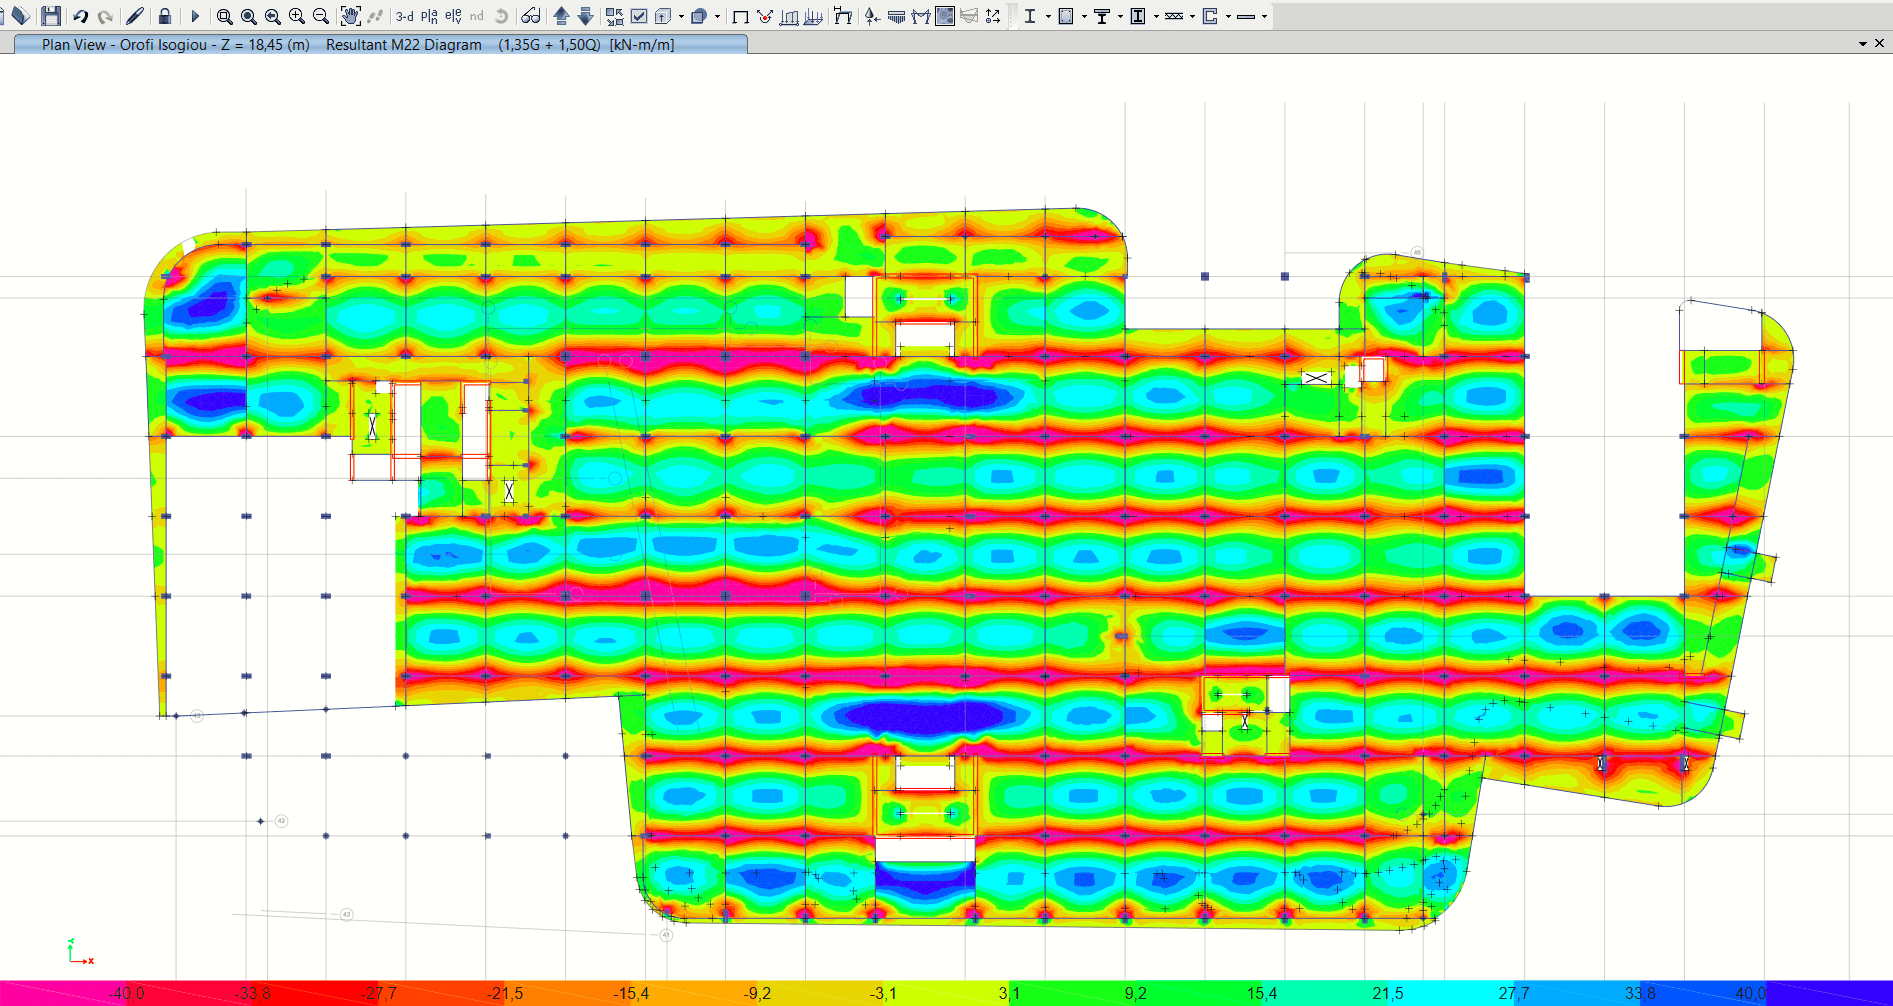1893x1006 pixels.
Task: Open dropdown beside slab design icon
Action: tap(1264, 16)
